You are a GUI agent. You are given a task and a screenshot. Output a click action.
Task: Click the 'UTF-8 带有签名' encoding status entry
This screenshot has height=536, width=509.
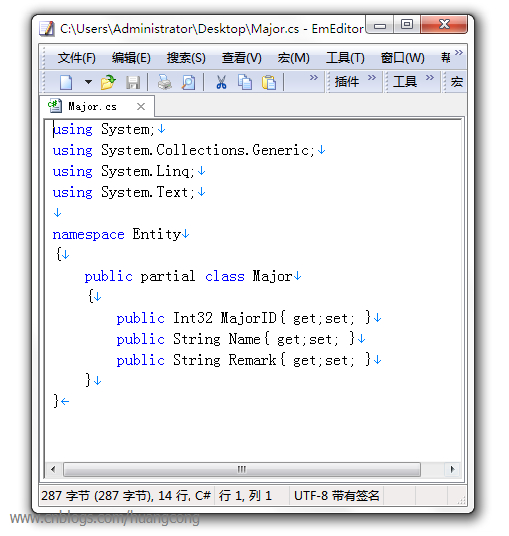point(337,496)
